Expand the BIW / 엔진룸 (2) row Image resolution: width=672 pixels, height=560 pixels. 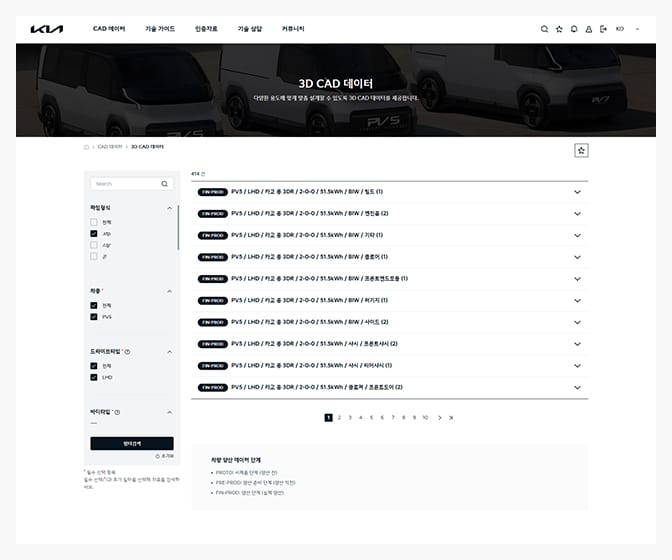[x=577, y=214]
